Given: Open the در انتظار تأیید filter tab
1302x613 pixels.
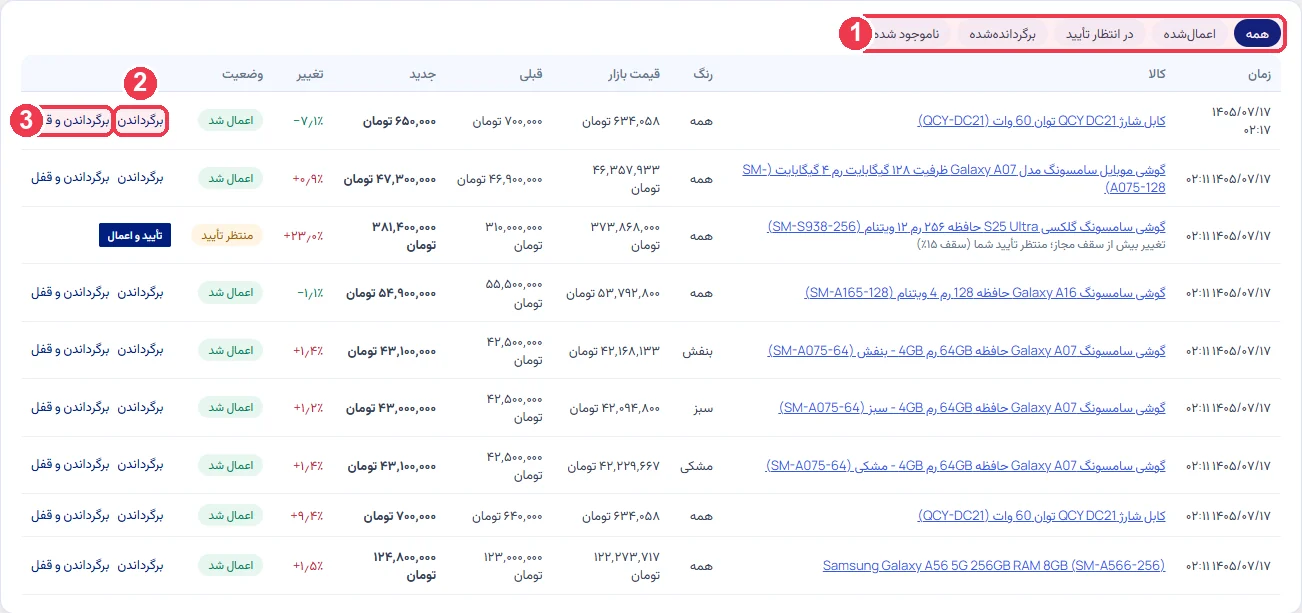Looking at the screenshot, I should (1101, 34).
